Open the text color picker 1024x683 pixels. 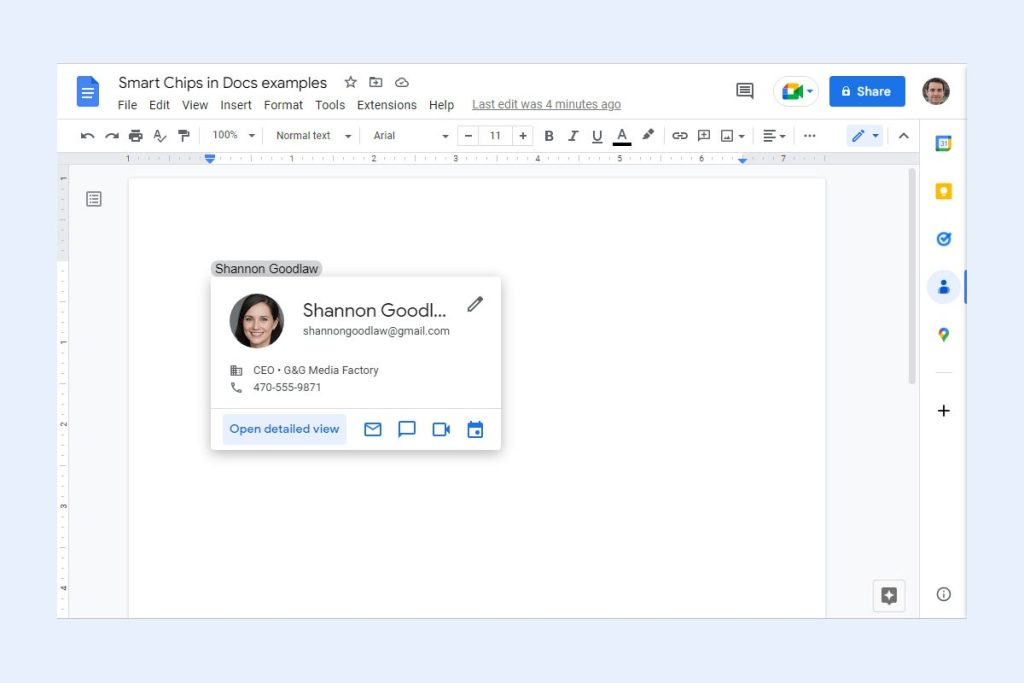pos(622,135)
